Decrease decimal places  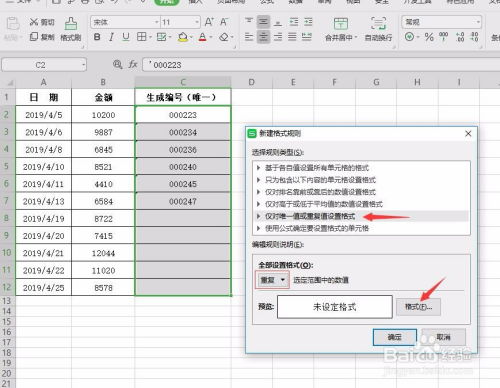(475, 37)
